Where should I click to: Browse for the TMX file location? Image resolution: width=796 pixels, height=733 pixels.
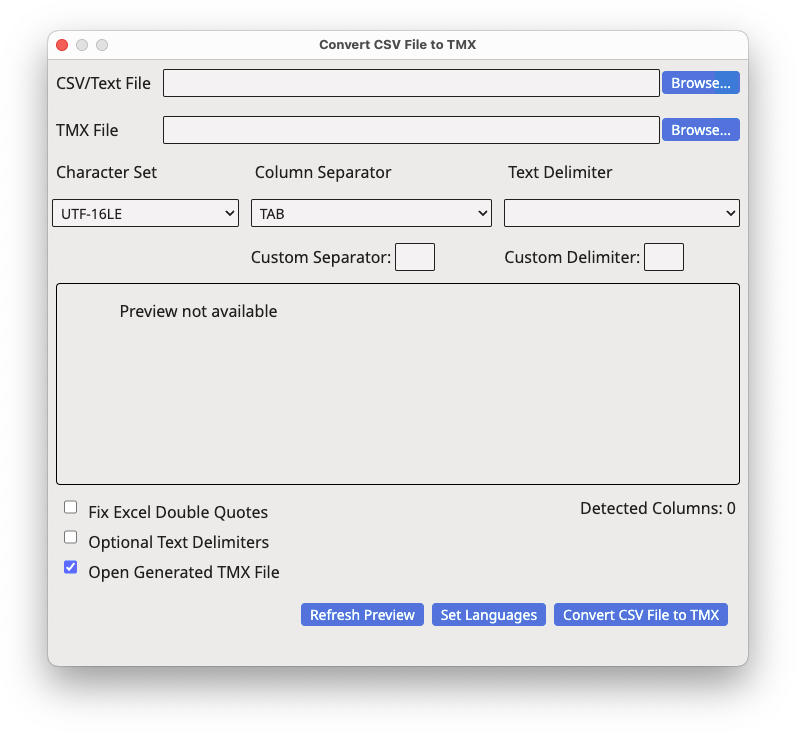coord(701,130)
